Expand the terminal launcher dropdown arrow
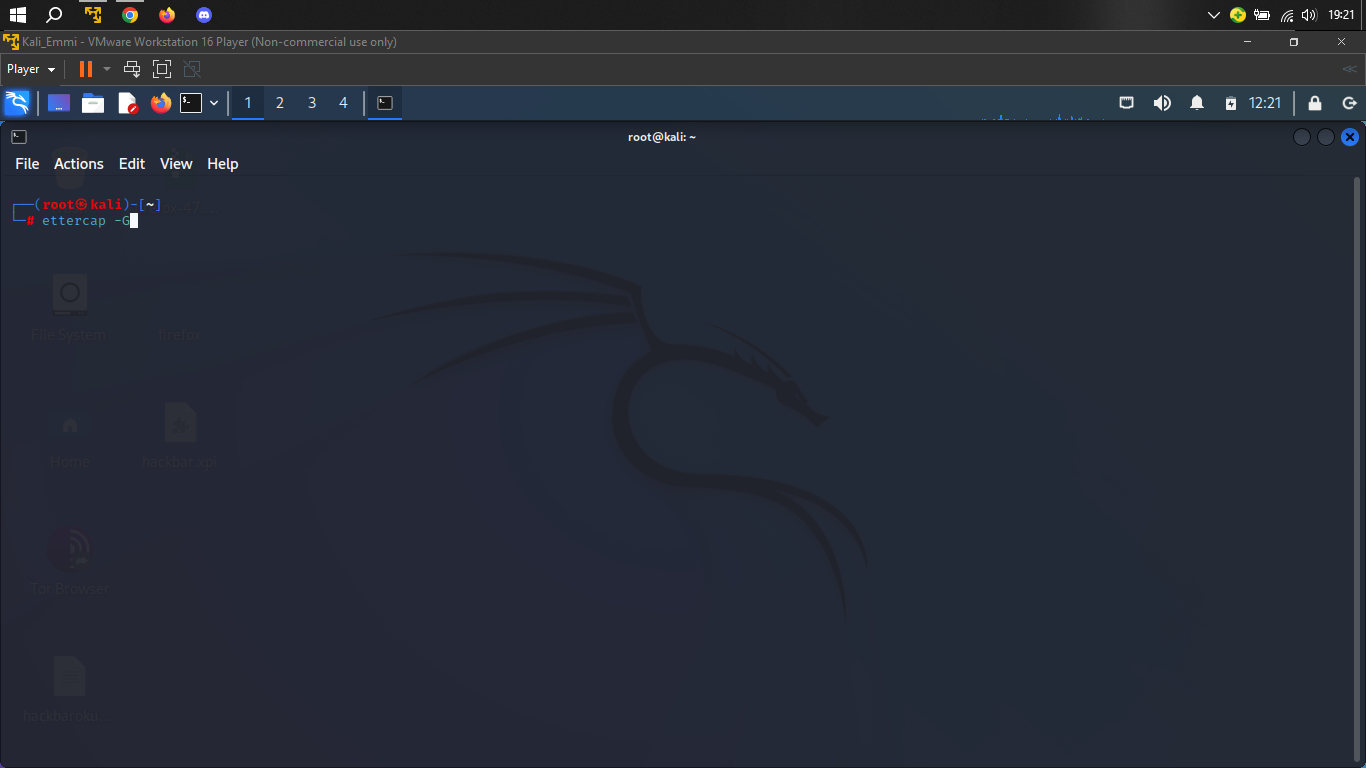 point(214,103)
